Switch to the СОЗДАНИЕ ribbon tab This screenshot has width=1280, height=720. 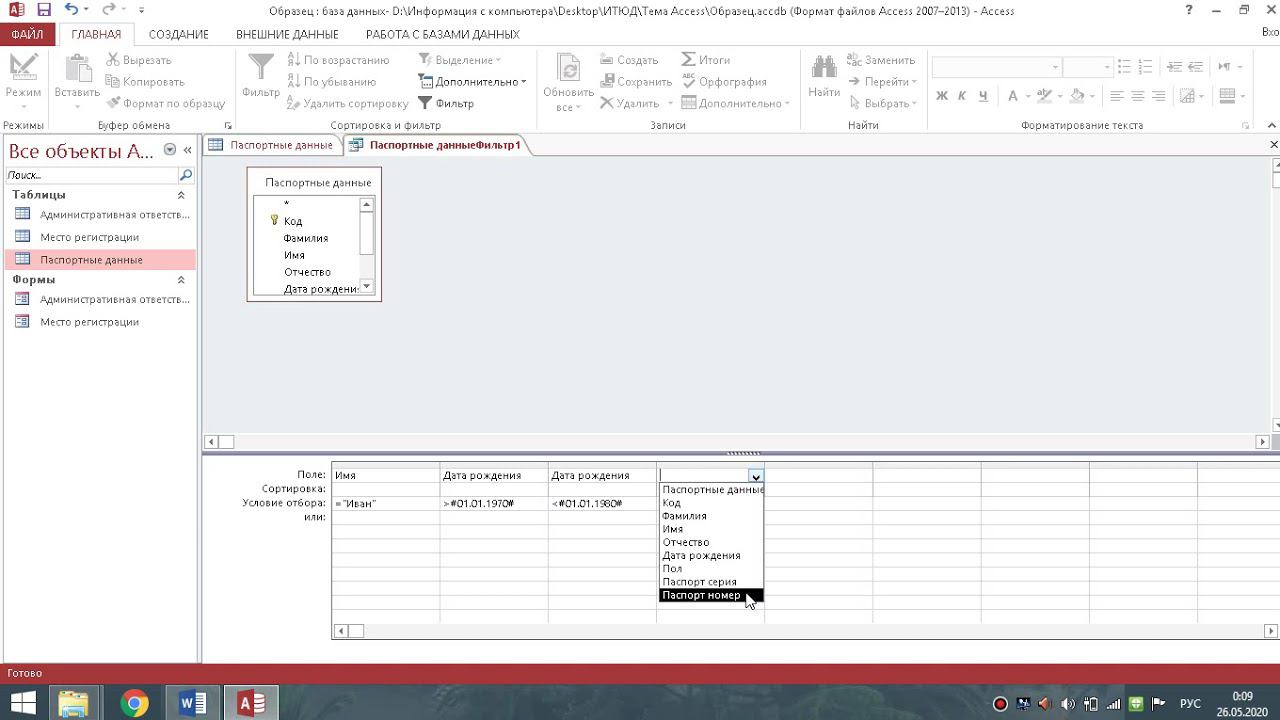click(x=179, y=34)
